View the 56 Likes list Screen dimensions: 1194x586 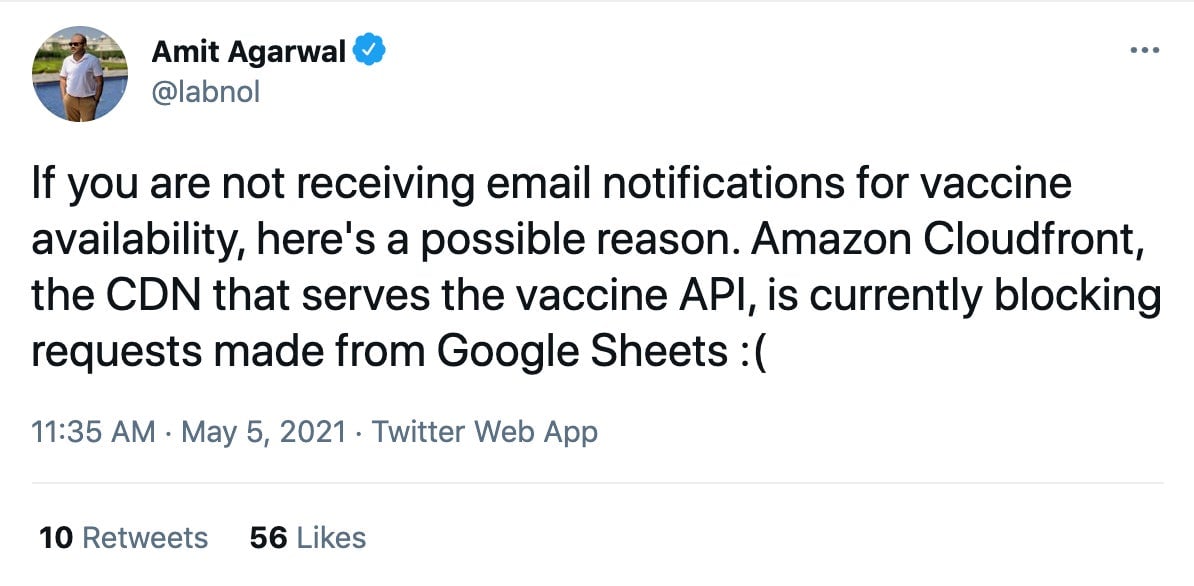308,538
